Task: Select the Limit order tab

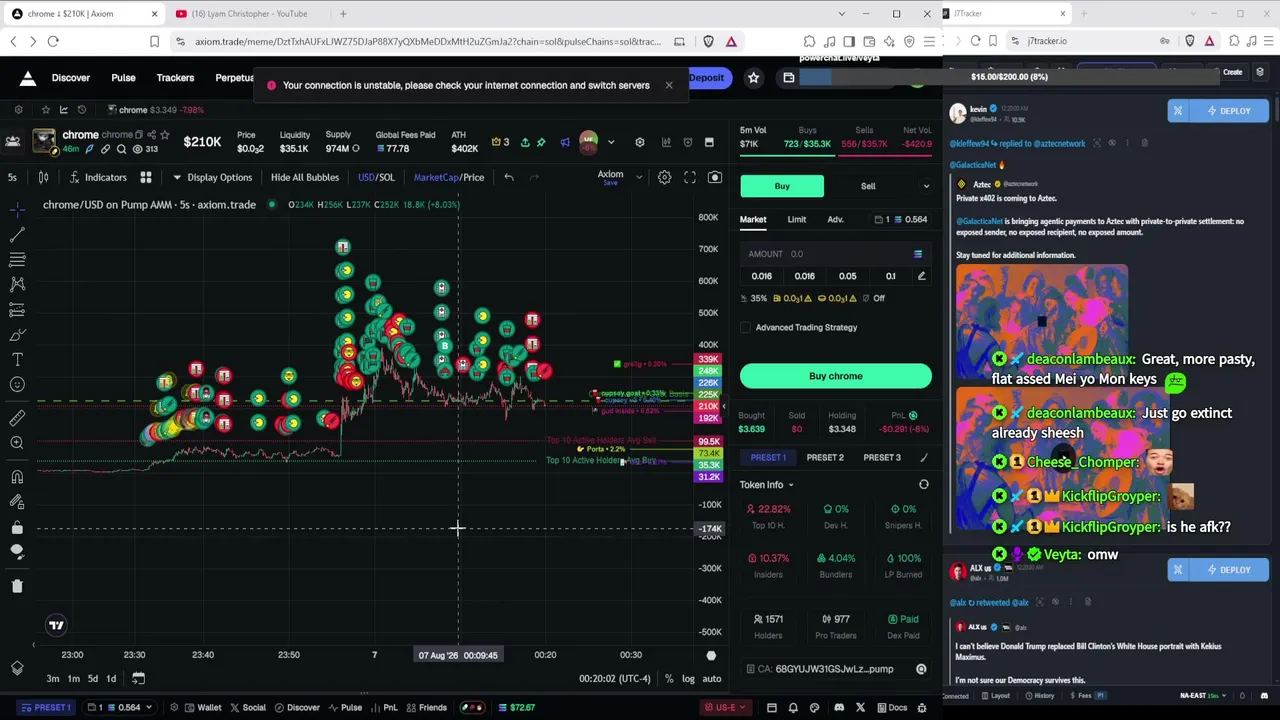Action: 797,219
